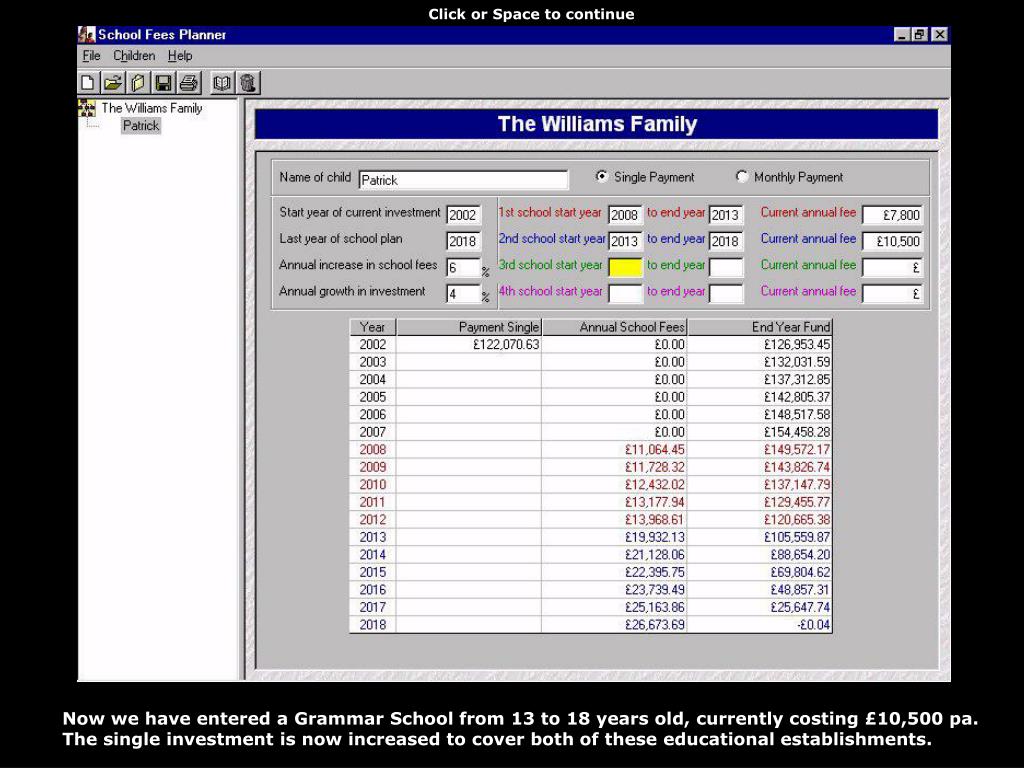Click the Start year of current investment field
Viewport: 1024px width, 768px height.
click(463, 215)
